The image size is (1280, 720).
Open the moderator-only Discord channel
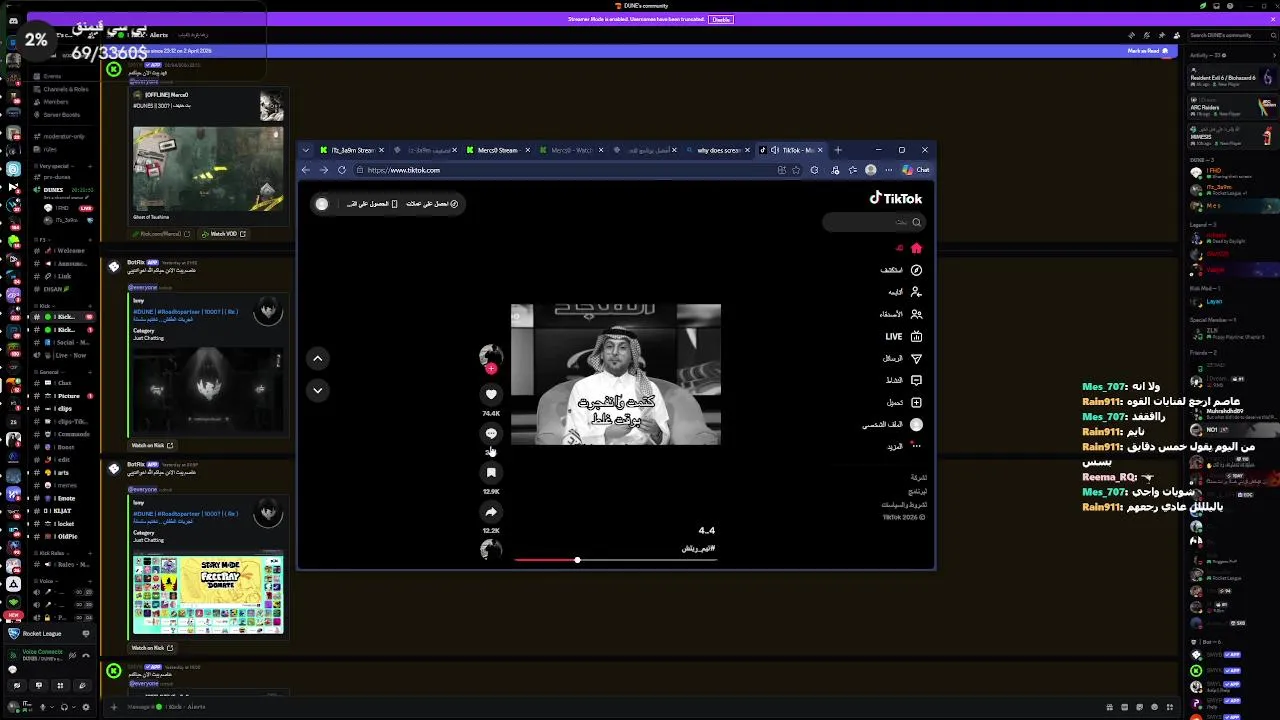point(62,136)
